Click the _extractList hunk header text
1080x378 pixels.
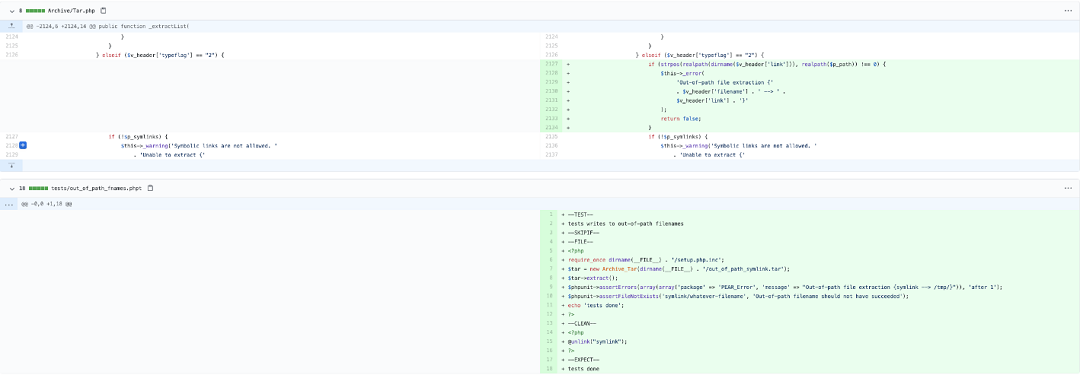tap(107, 26)
